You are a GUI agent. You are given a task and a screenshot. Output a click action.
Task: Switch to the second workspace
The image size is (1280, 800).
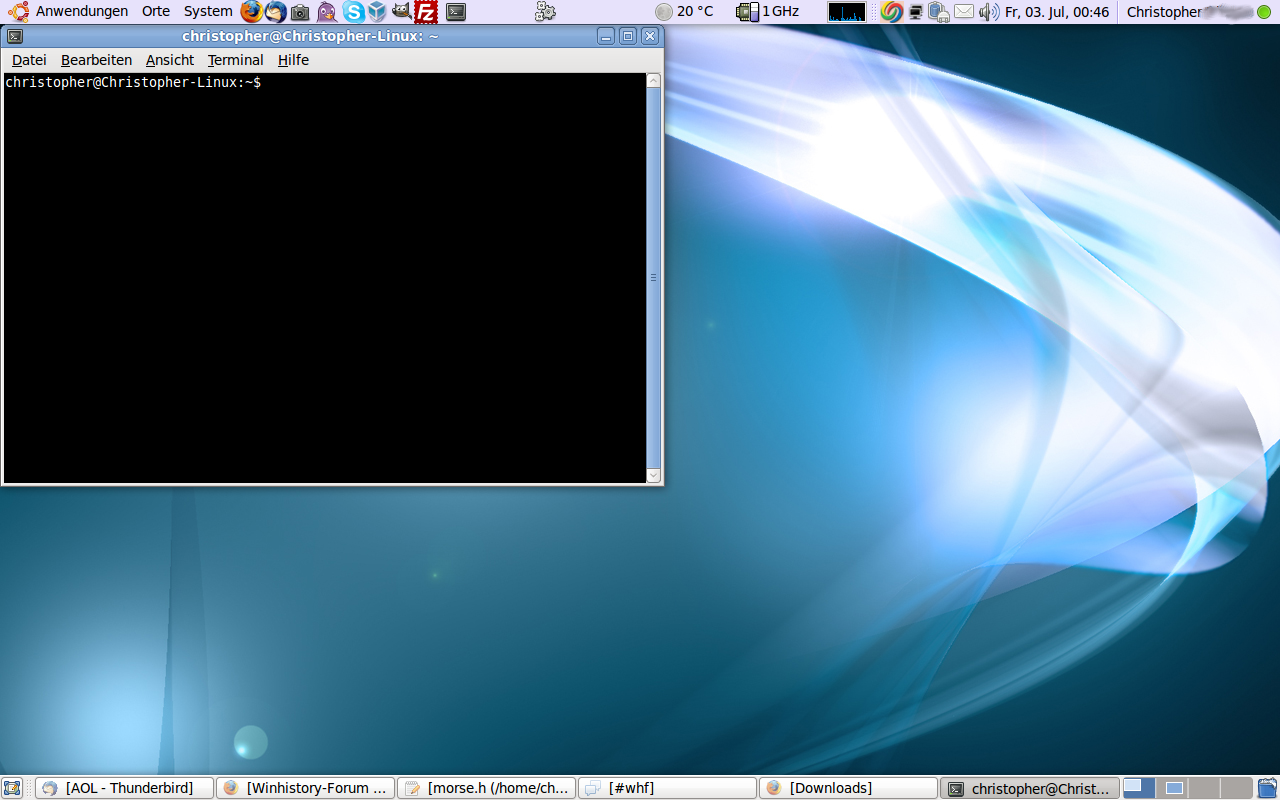1173,788
